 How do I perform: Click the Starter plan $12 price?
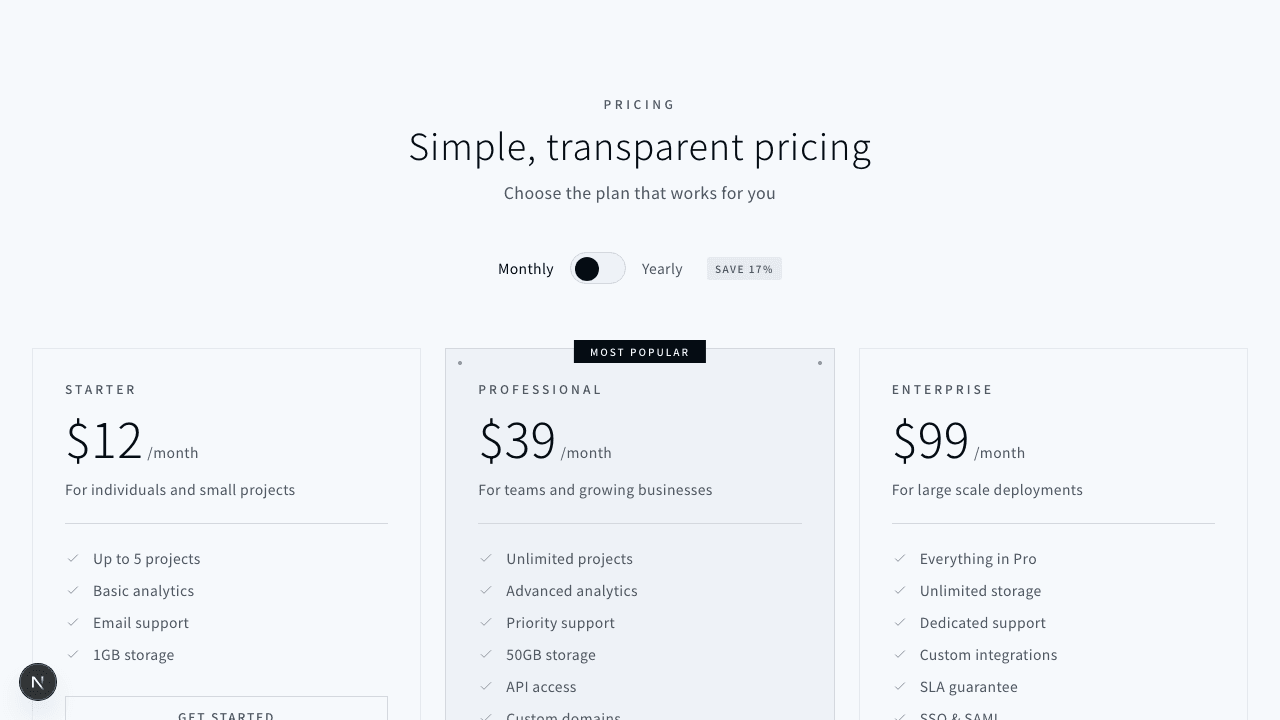click(x=104, y=441)
